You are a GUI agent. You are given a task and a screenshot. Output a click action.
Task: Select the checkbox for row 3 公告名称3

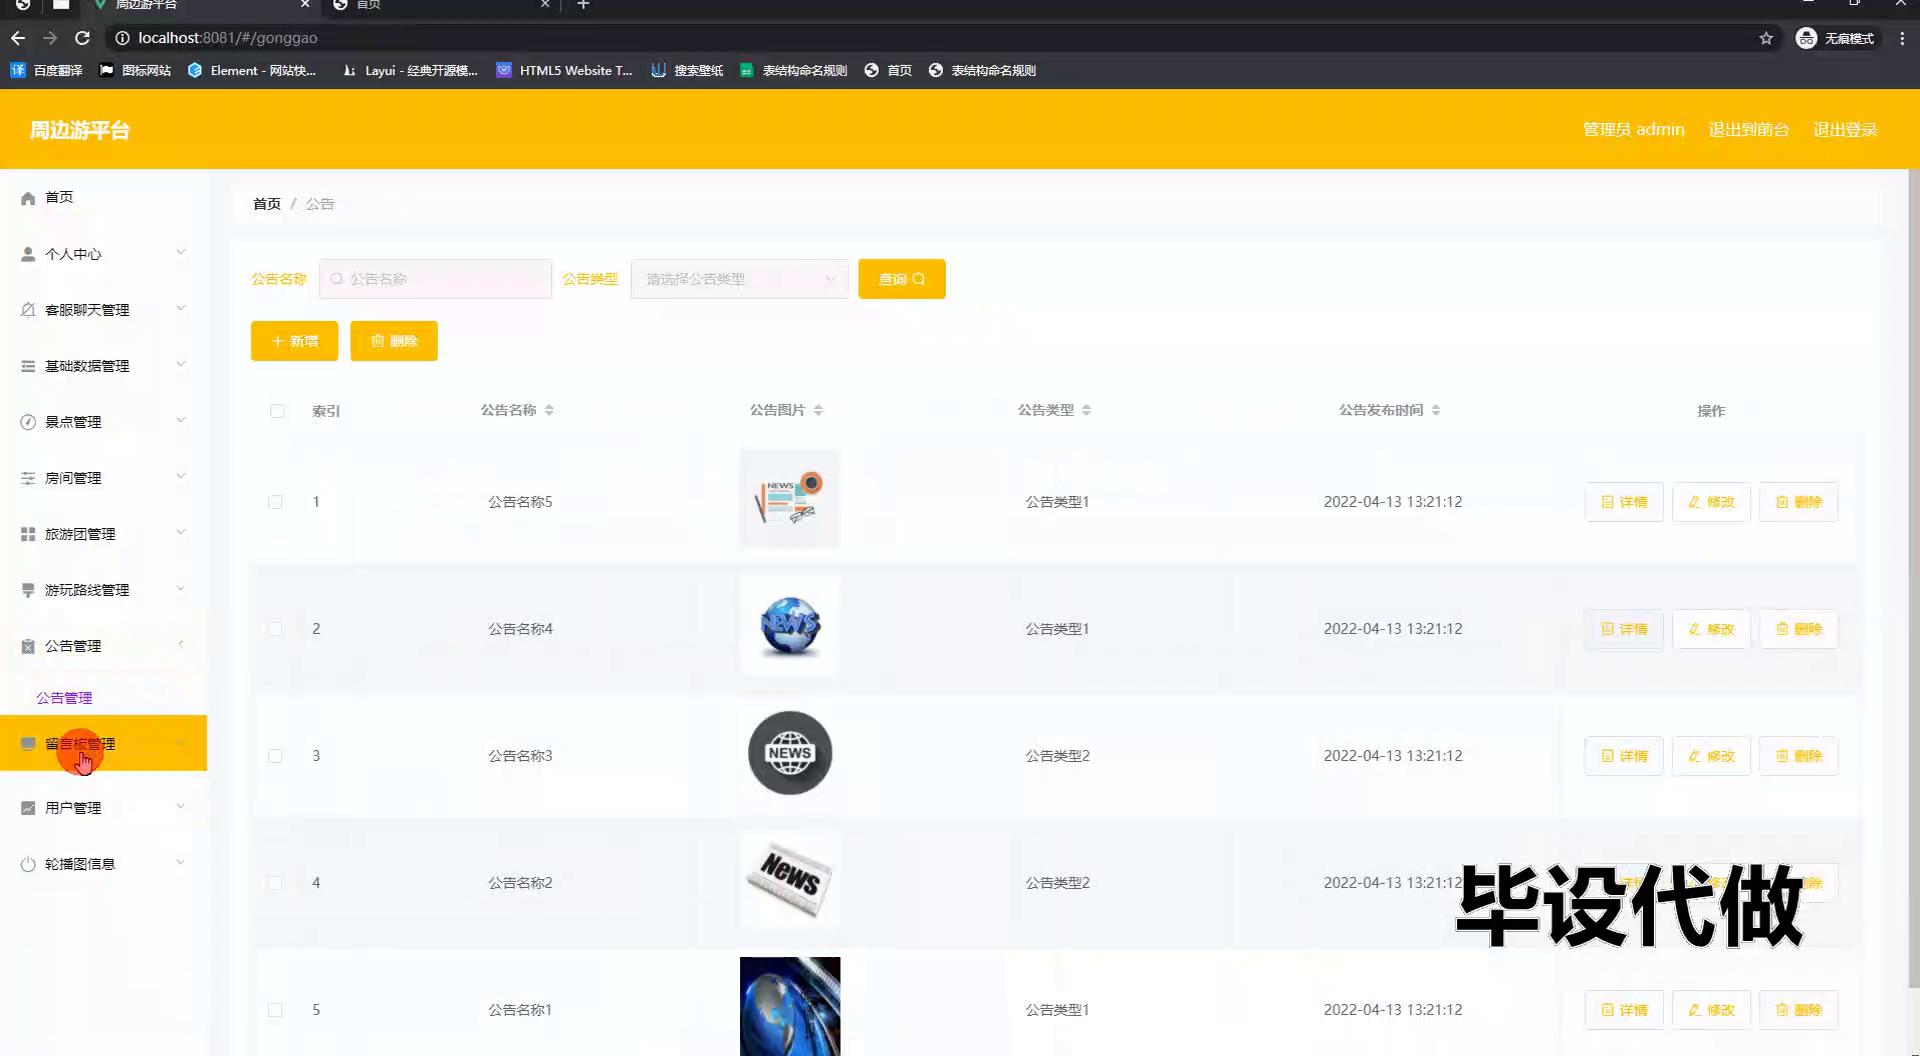point(275,756)
